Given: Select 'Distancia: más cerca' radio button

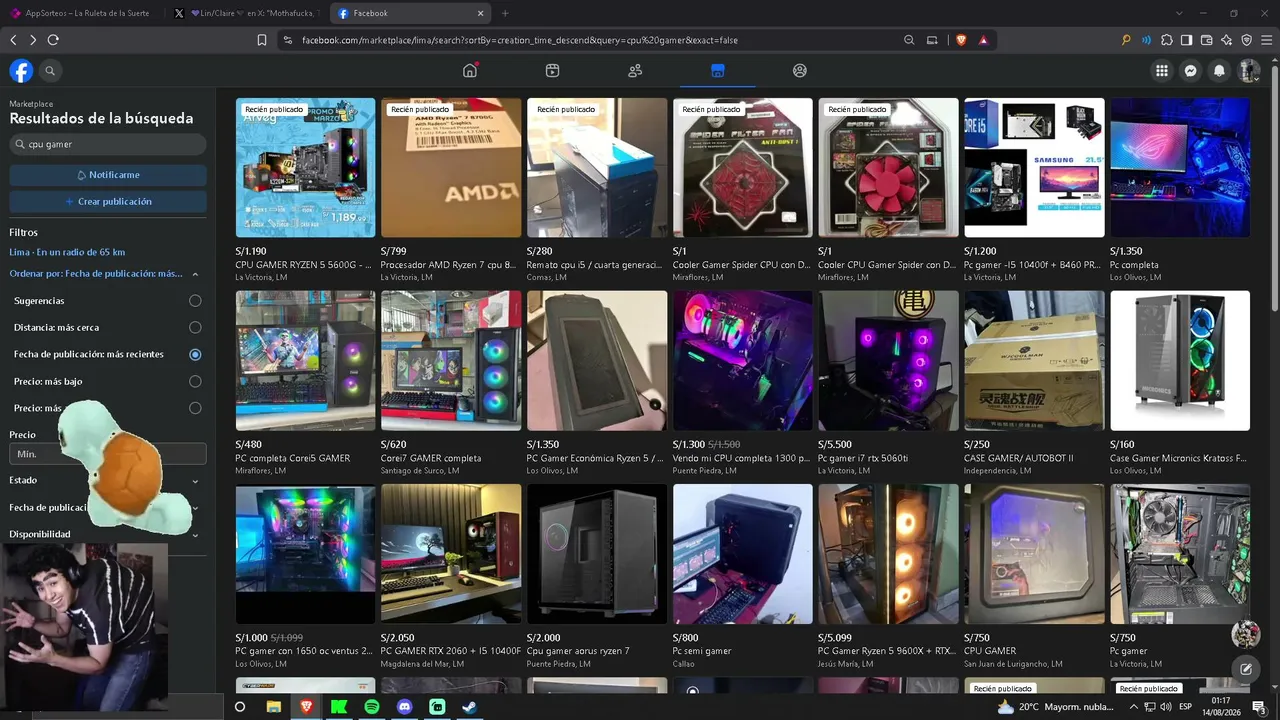Looking at the screenshot, I should [195, 327].
